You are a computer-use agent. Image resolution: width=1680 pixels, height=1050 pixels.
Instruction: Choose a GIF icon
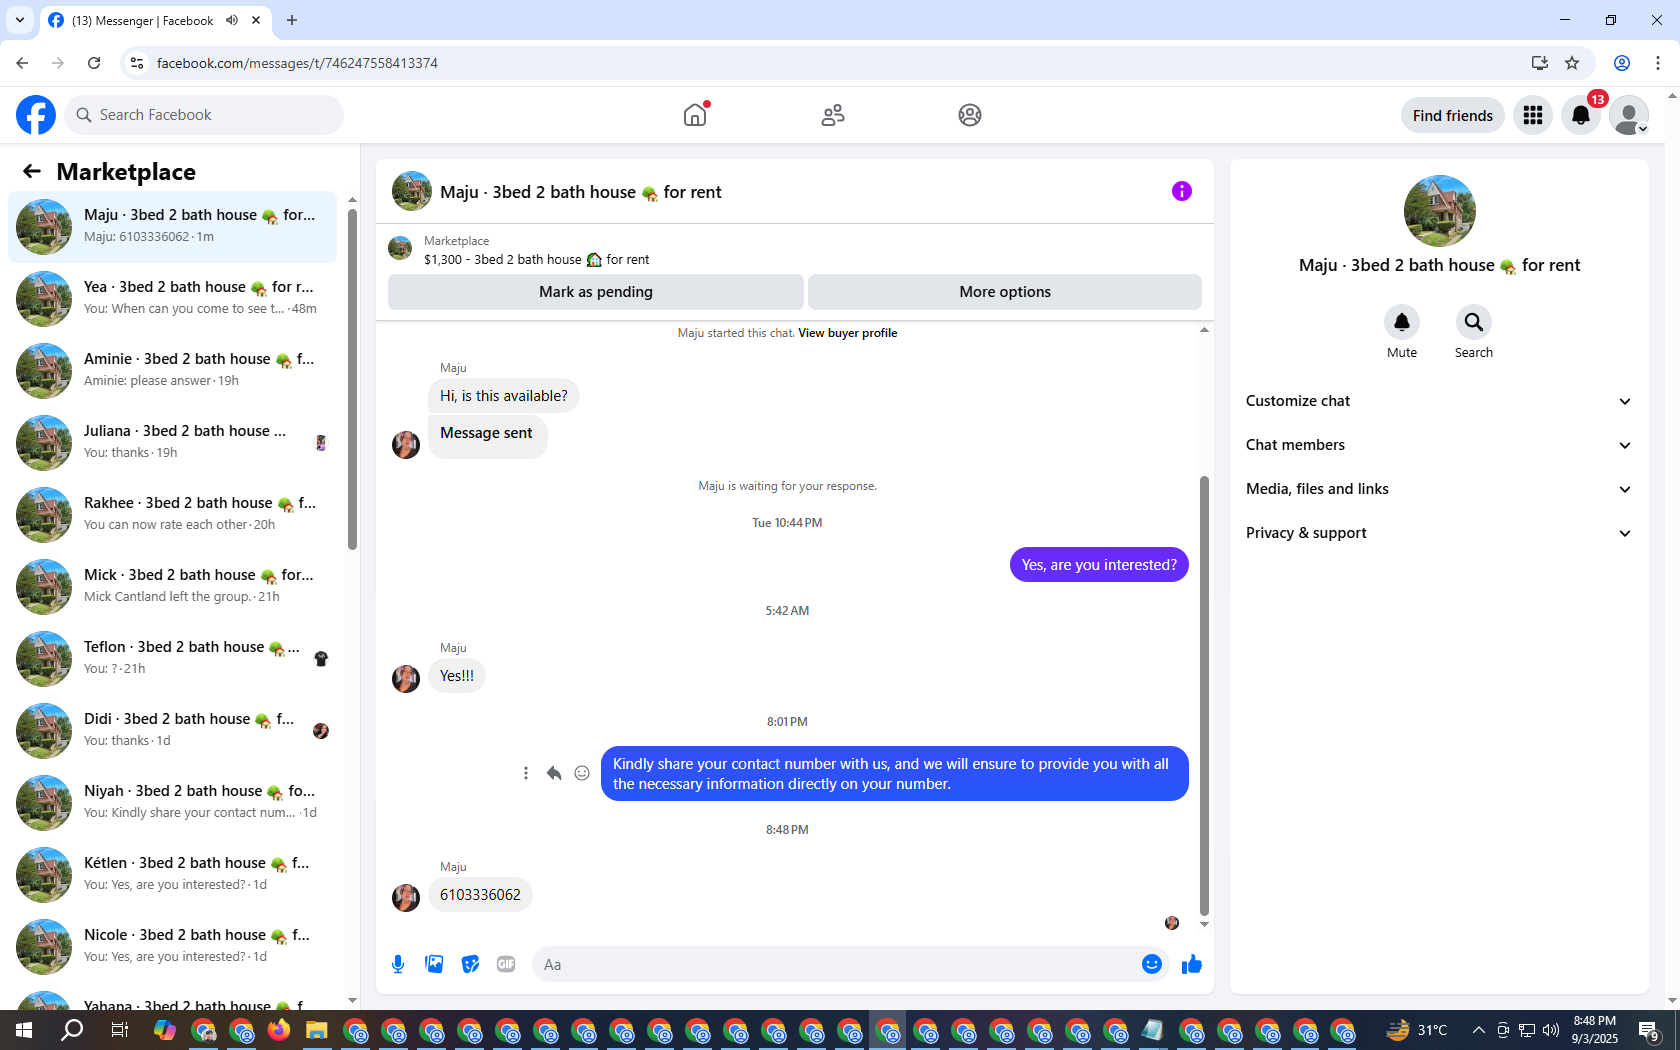(x=506, y=964)
